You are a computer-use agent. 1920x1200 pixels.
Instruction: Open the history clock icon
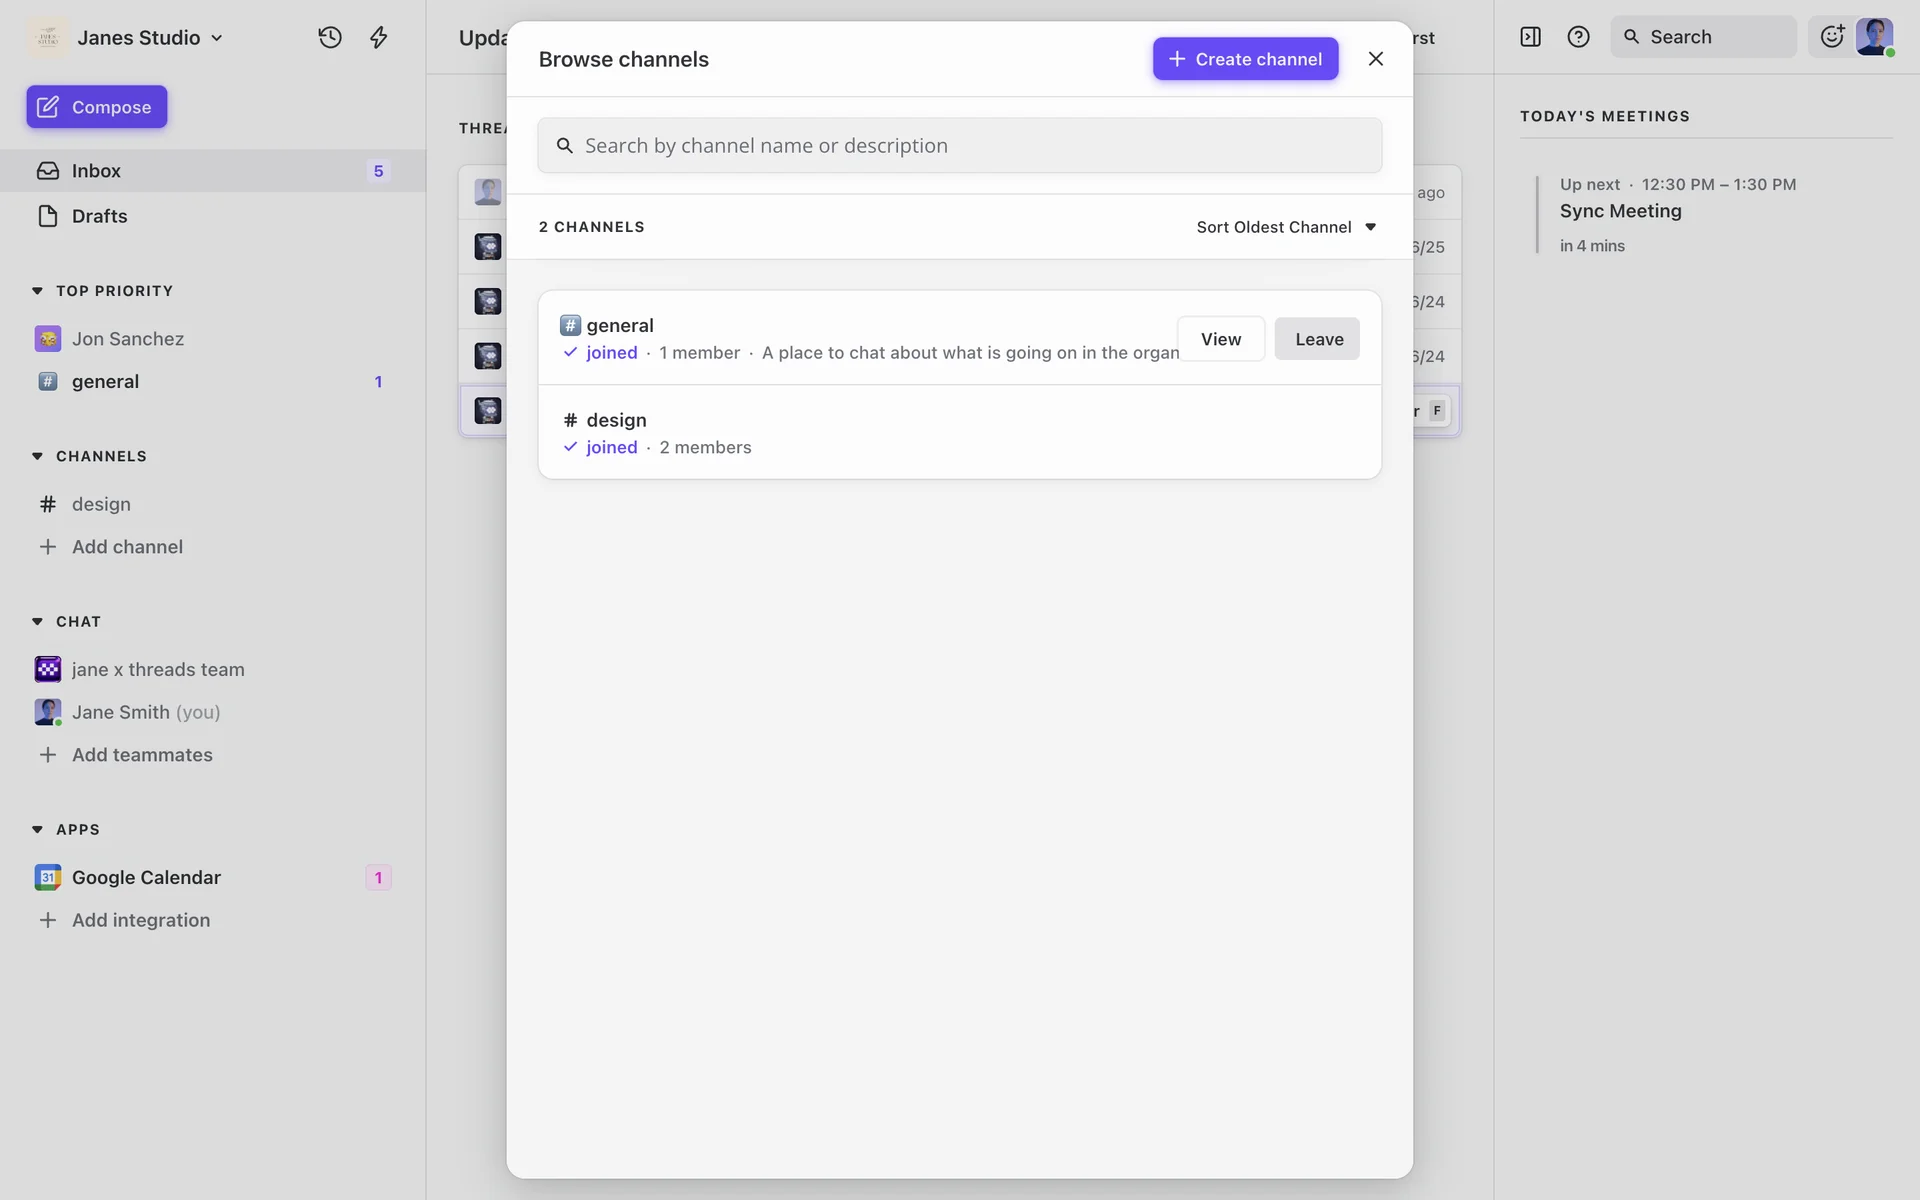(x=330, y=37)
